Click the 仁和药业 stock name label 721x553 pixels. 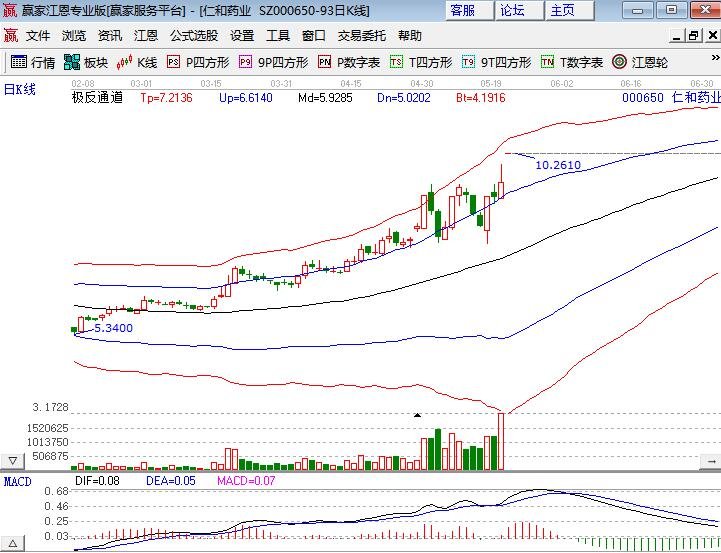click(694, 98)
